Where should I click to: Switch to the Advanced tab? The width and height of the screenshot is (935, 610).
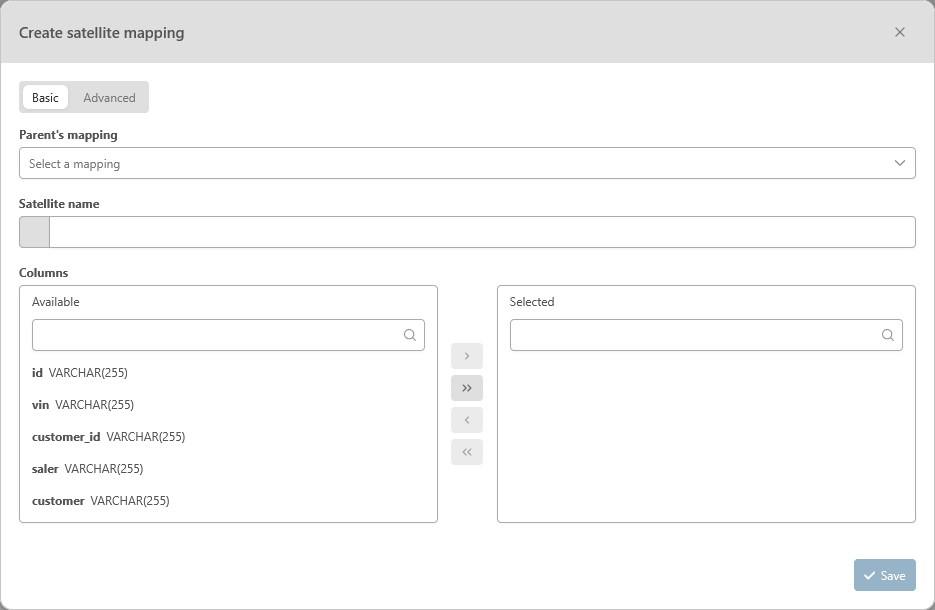(109, 97)
